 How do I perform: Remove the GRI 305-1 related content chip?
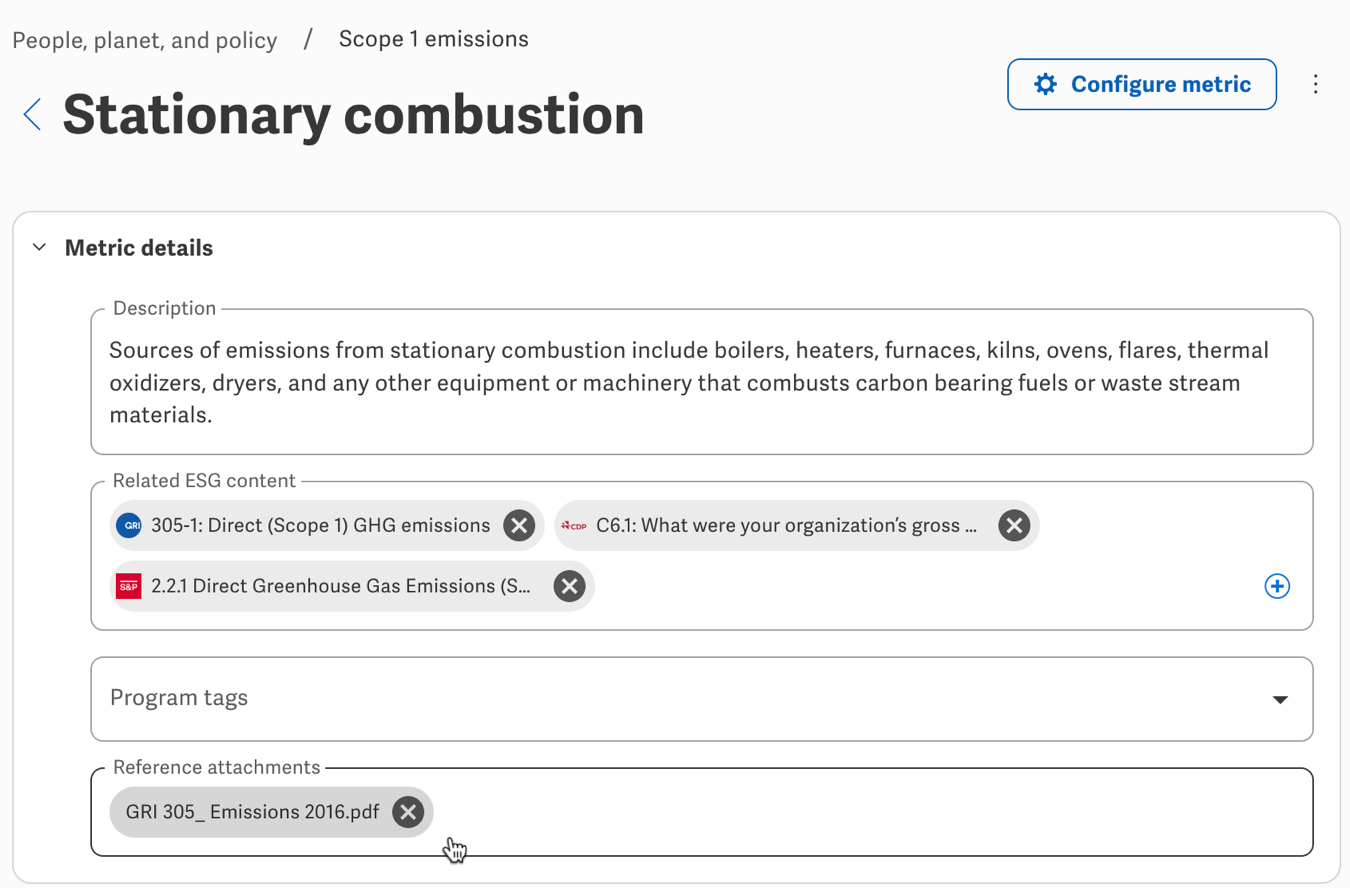[519, 525]
